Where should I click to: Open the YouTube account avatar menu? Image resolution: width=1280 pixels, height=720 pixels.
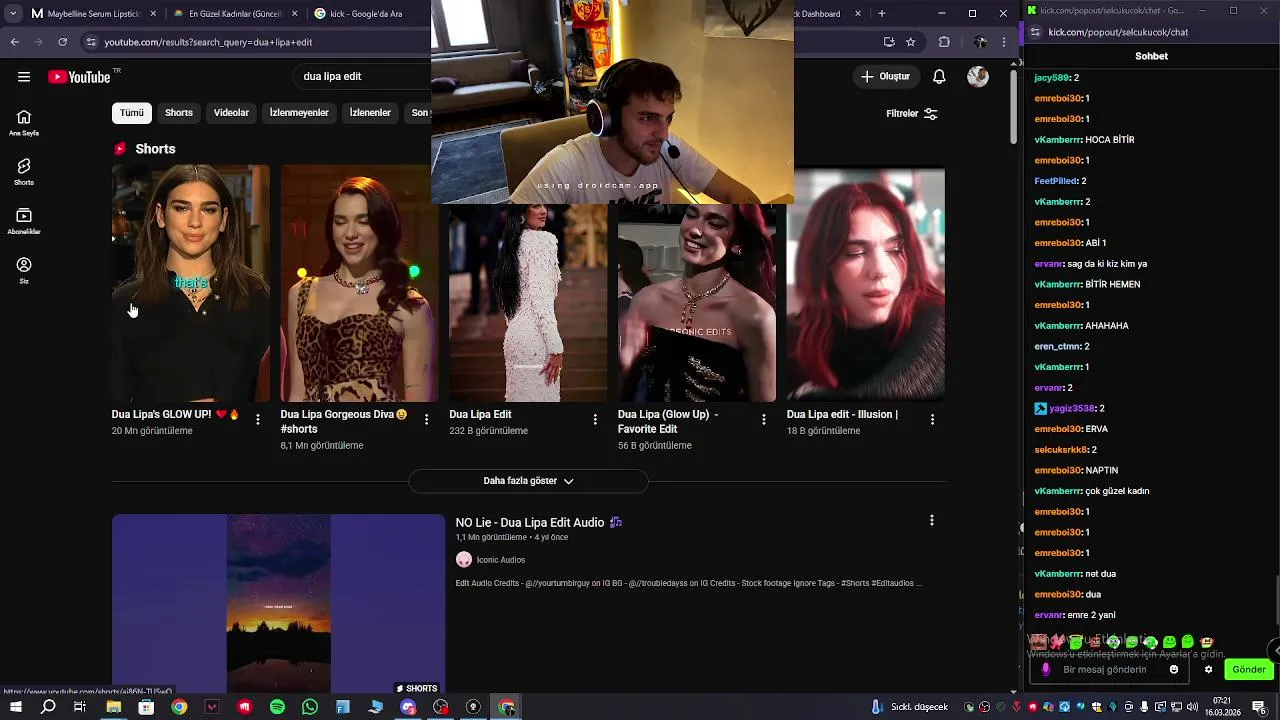978,77
